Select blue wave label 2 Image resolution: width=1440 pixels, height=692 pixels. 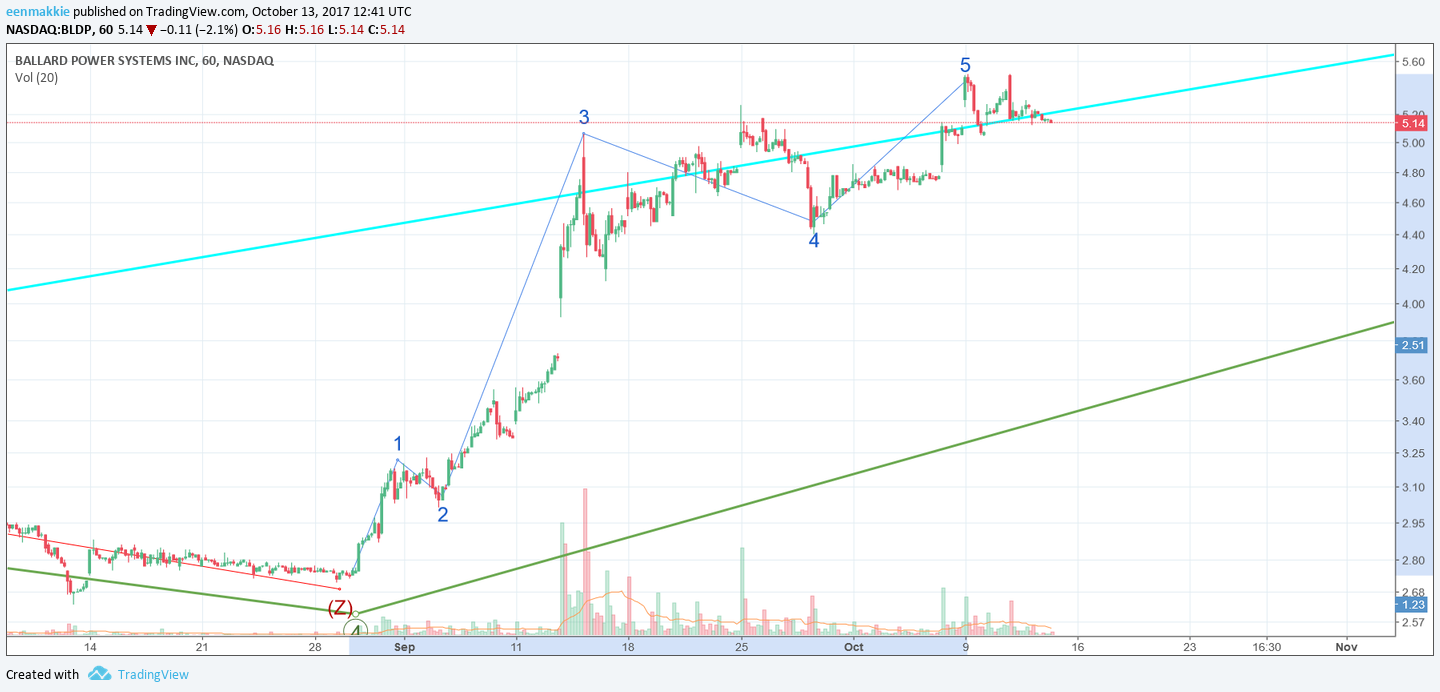click(443, 514)
